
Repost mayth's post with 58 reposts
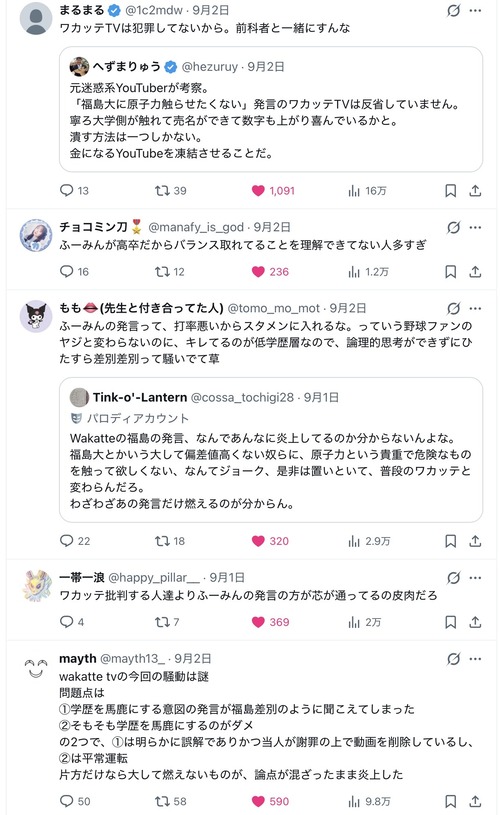coord(170,801)
